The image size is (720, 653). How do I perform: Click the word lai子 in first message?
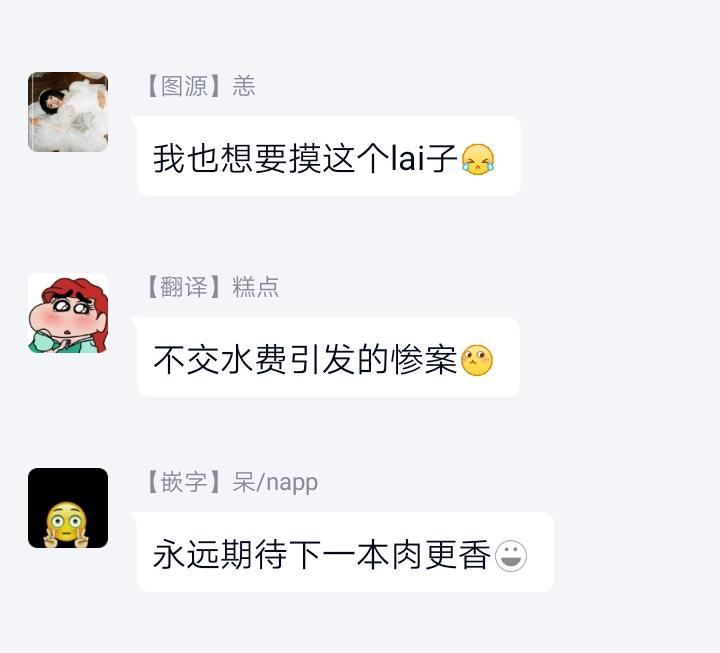pyautogui.click(x=424, y=158)
